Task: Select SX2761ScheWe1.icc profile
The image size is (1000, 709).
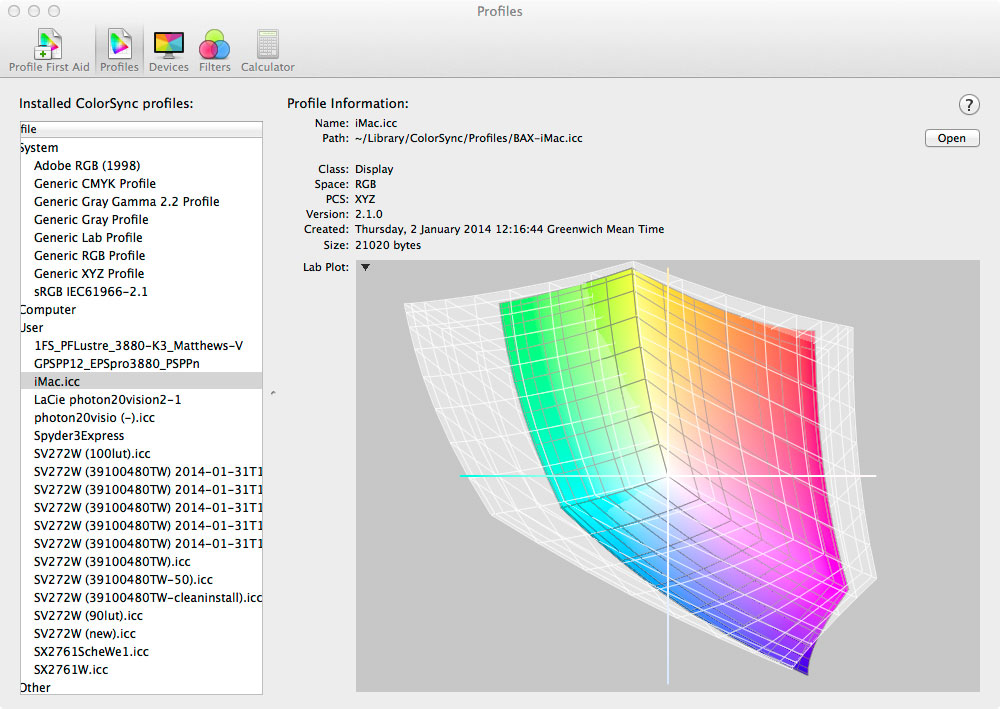Action: point(141,652)
